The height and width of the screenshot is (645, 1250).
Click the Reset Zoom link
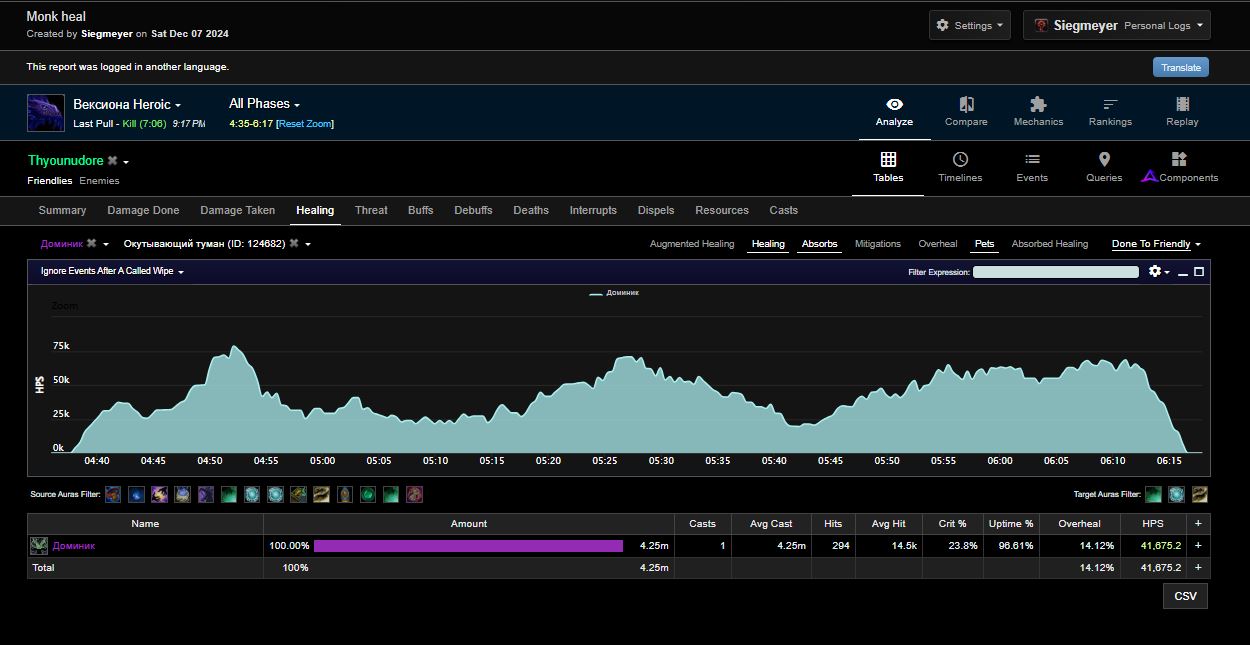pos(305,124)
